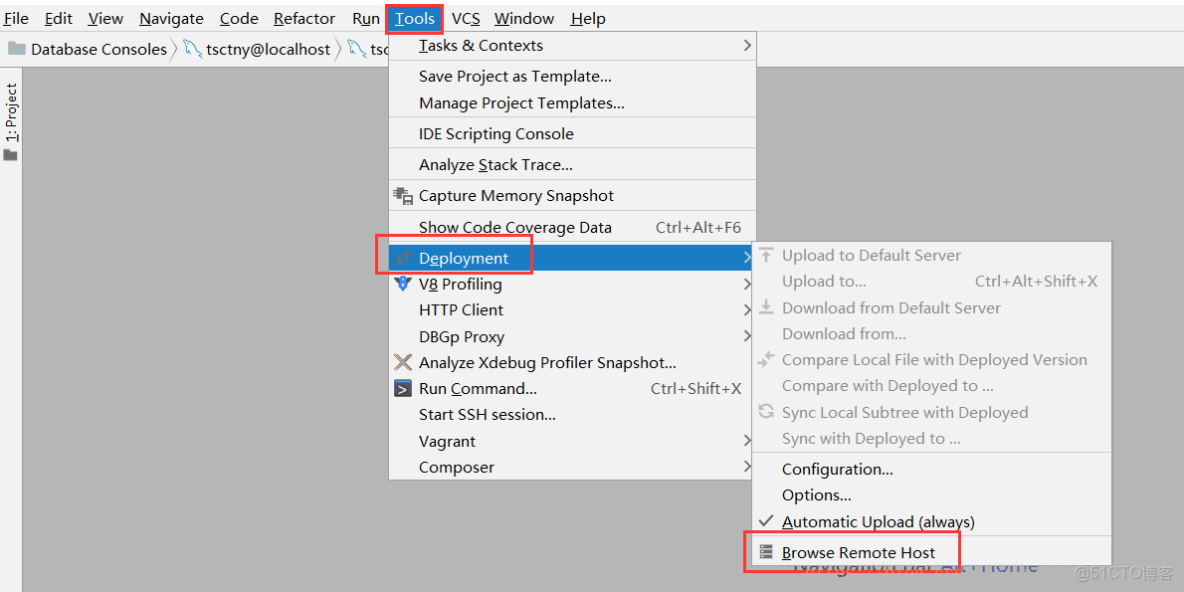Click the Capture Memory Snapshot icon
This screenshot has width=1184, height=592.
click(x=403, y=196)
